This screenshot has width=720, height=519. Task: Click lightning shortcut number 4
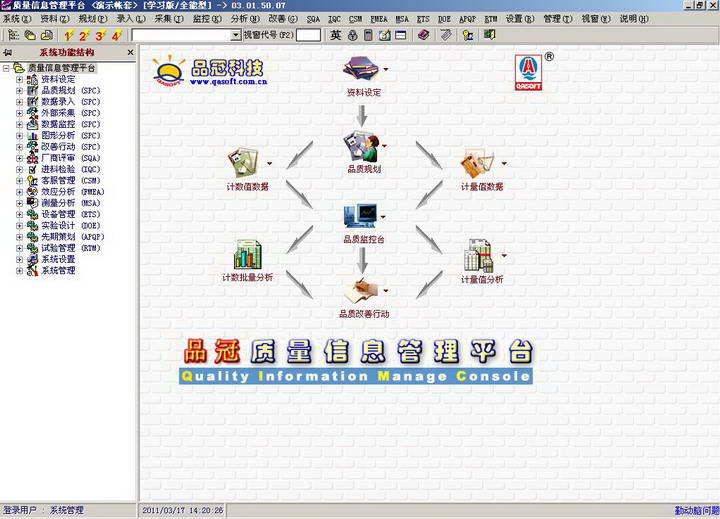pyautogui.click(x=116, y=35)
